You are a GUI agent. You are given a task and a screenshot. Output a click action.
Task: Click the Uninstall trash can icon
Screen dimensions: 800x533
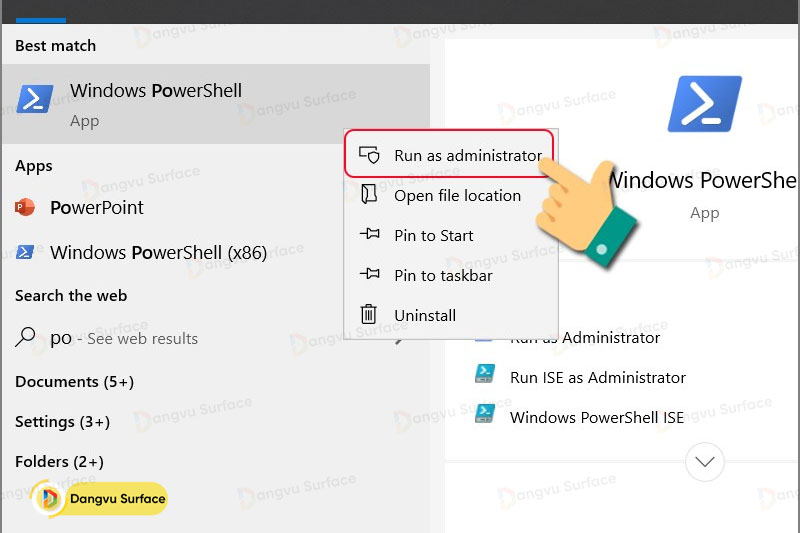click(x=369, y=315)
